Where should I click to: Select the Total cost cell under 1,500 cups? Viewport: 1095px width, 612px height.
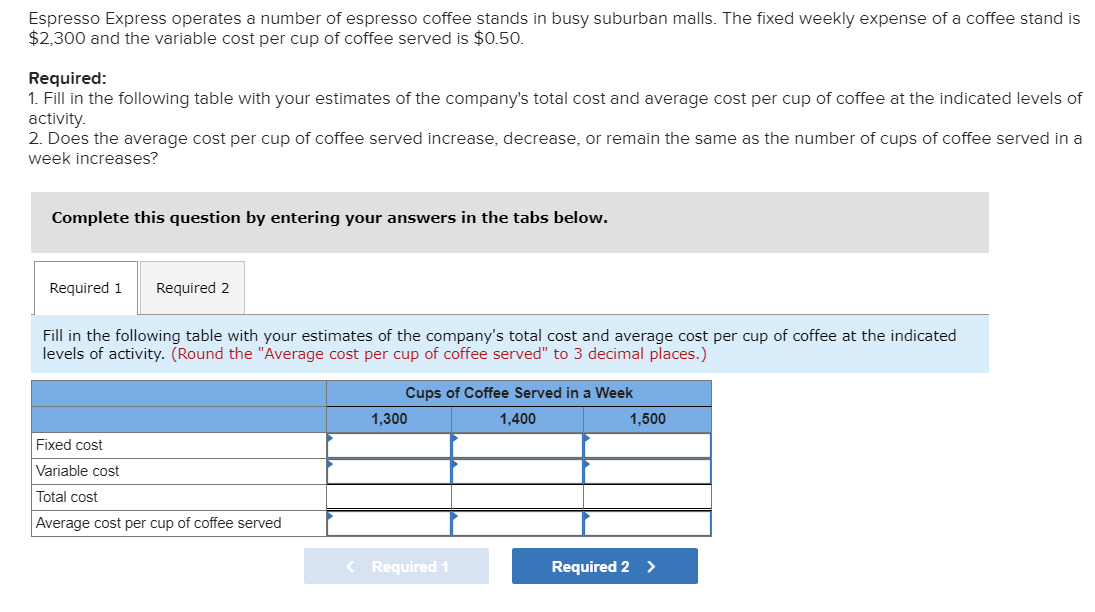point(647,496)
